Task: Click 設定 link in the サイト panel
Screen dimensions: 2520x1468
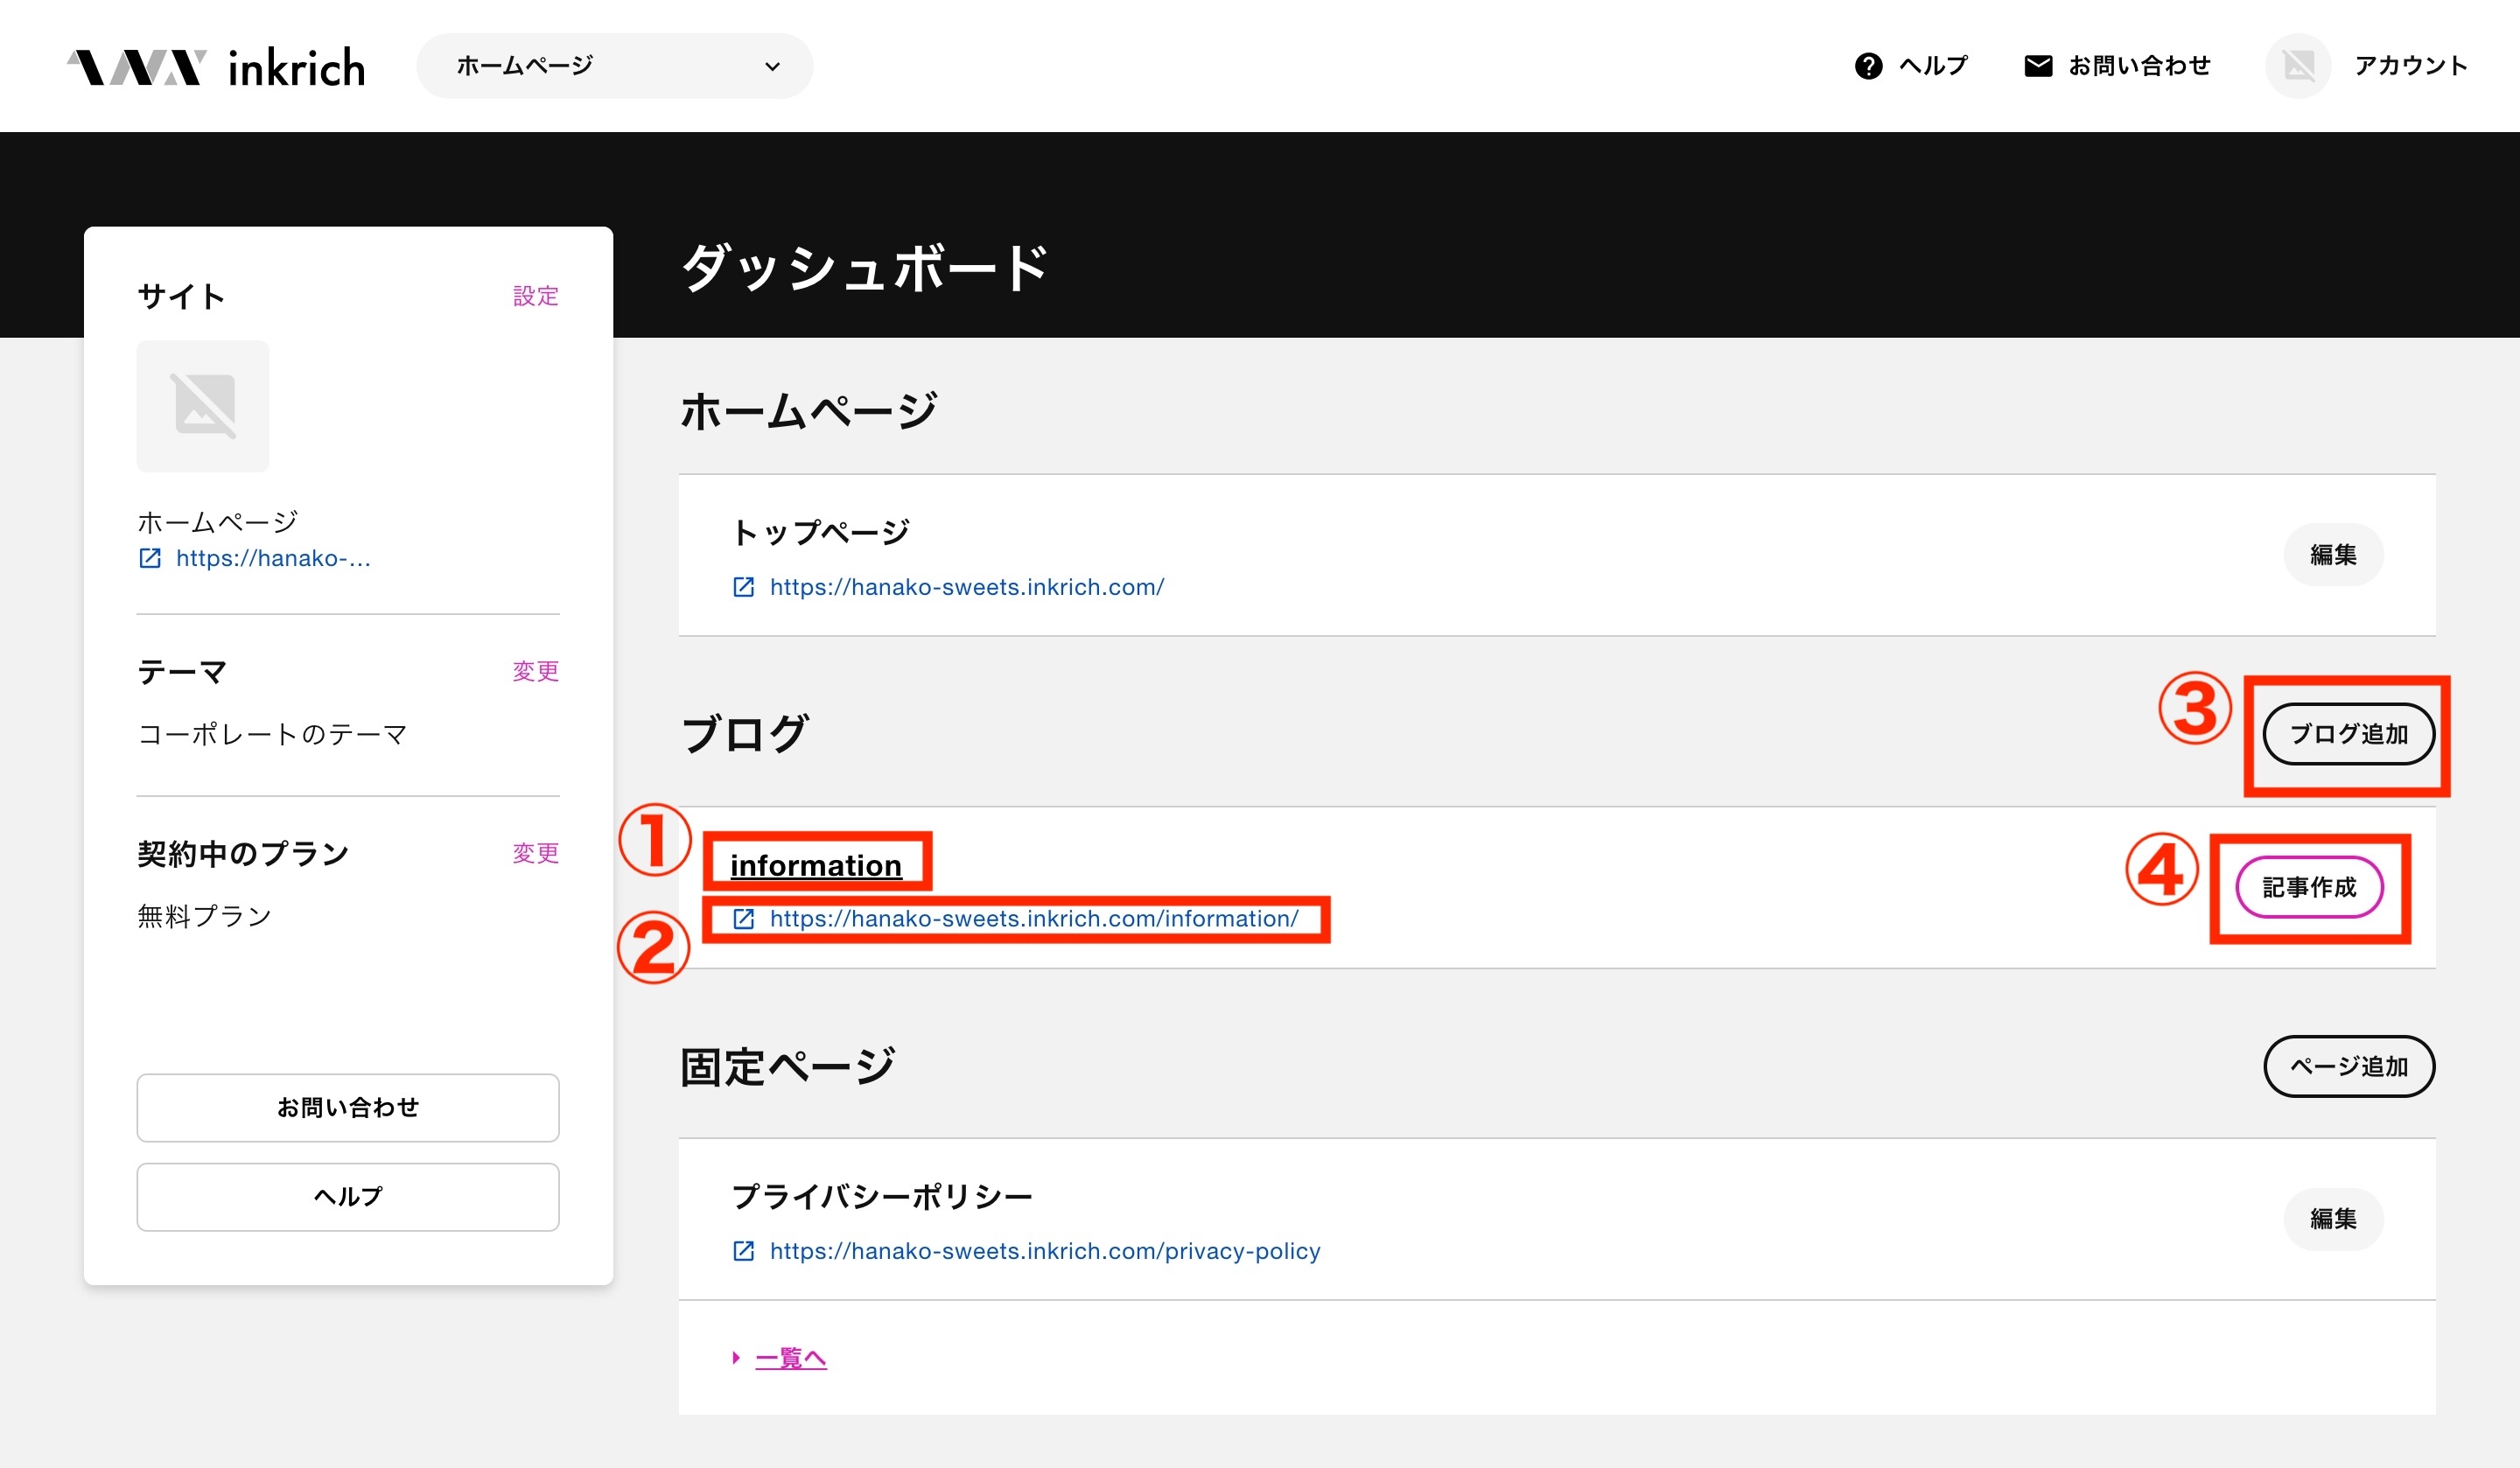Action: click(x=535, y=296)
